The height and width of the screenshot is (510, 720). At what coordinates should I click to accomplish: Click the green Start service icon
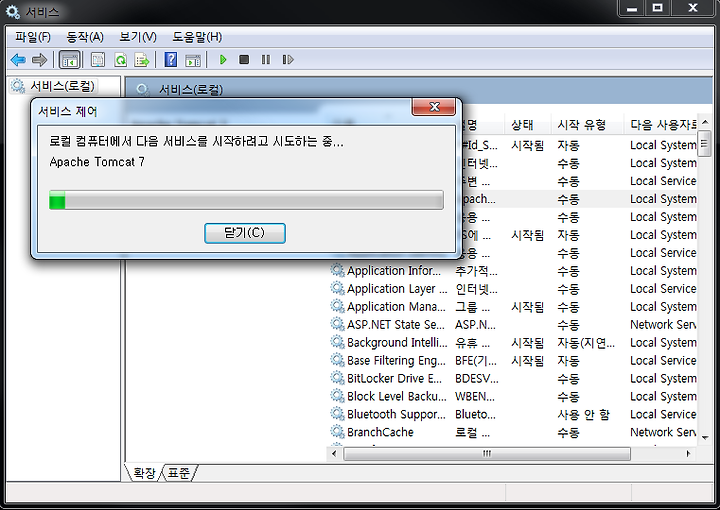(223, 60)
